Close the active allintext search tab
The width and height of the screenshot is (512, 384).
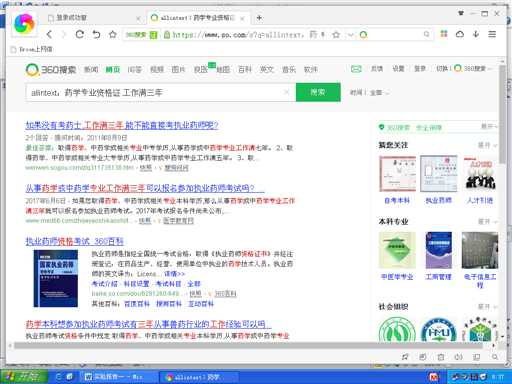(x=242, y=18)
